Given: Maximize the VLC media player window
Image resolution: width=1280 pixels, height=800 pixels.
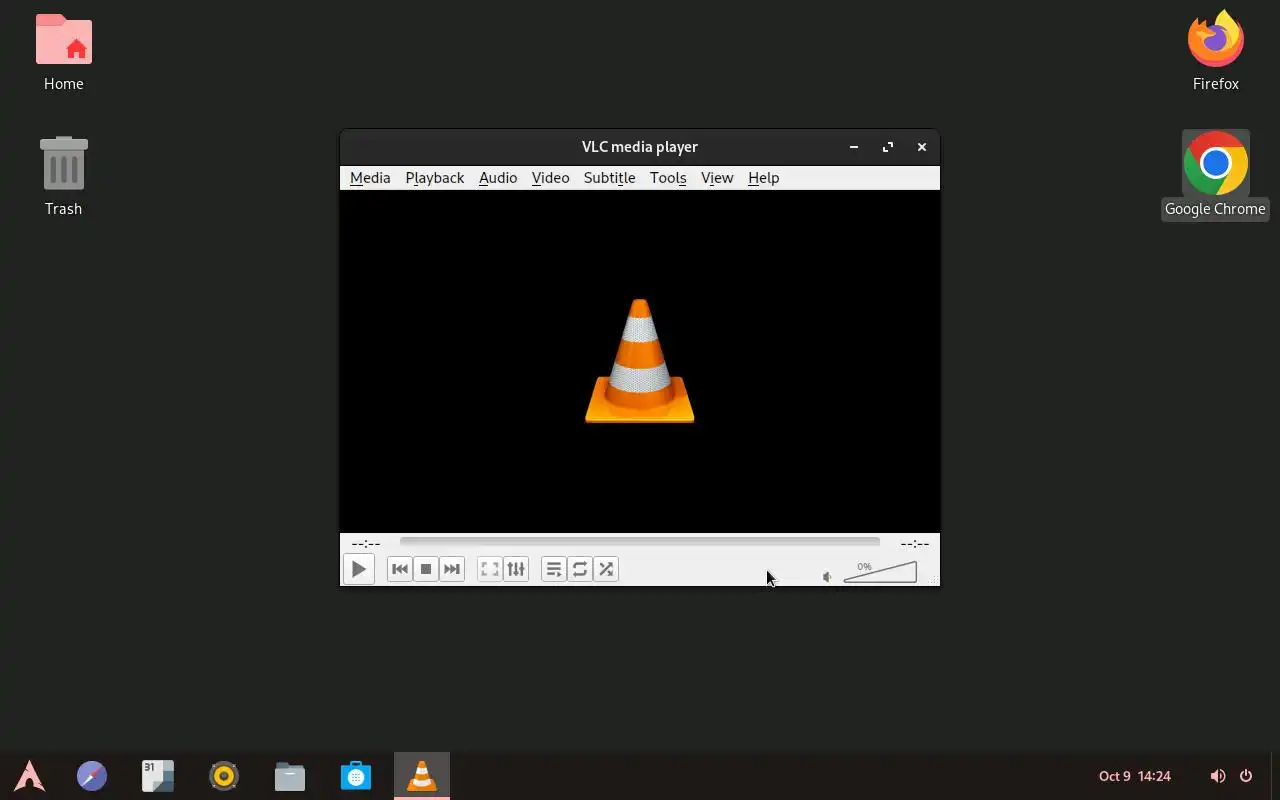Looking at the screenshot, I should pyautogui.click(x=888, y=147).
